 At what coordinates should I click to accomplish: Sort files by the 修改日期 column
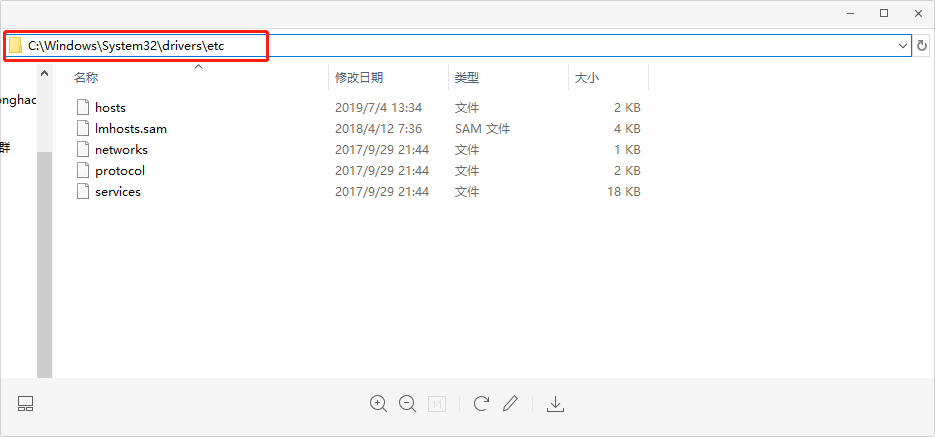coord(358,78)
